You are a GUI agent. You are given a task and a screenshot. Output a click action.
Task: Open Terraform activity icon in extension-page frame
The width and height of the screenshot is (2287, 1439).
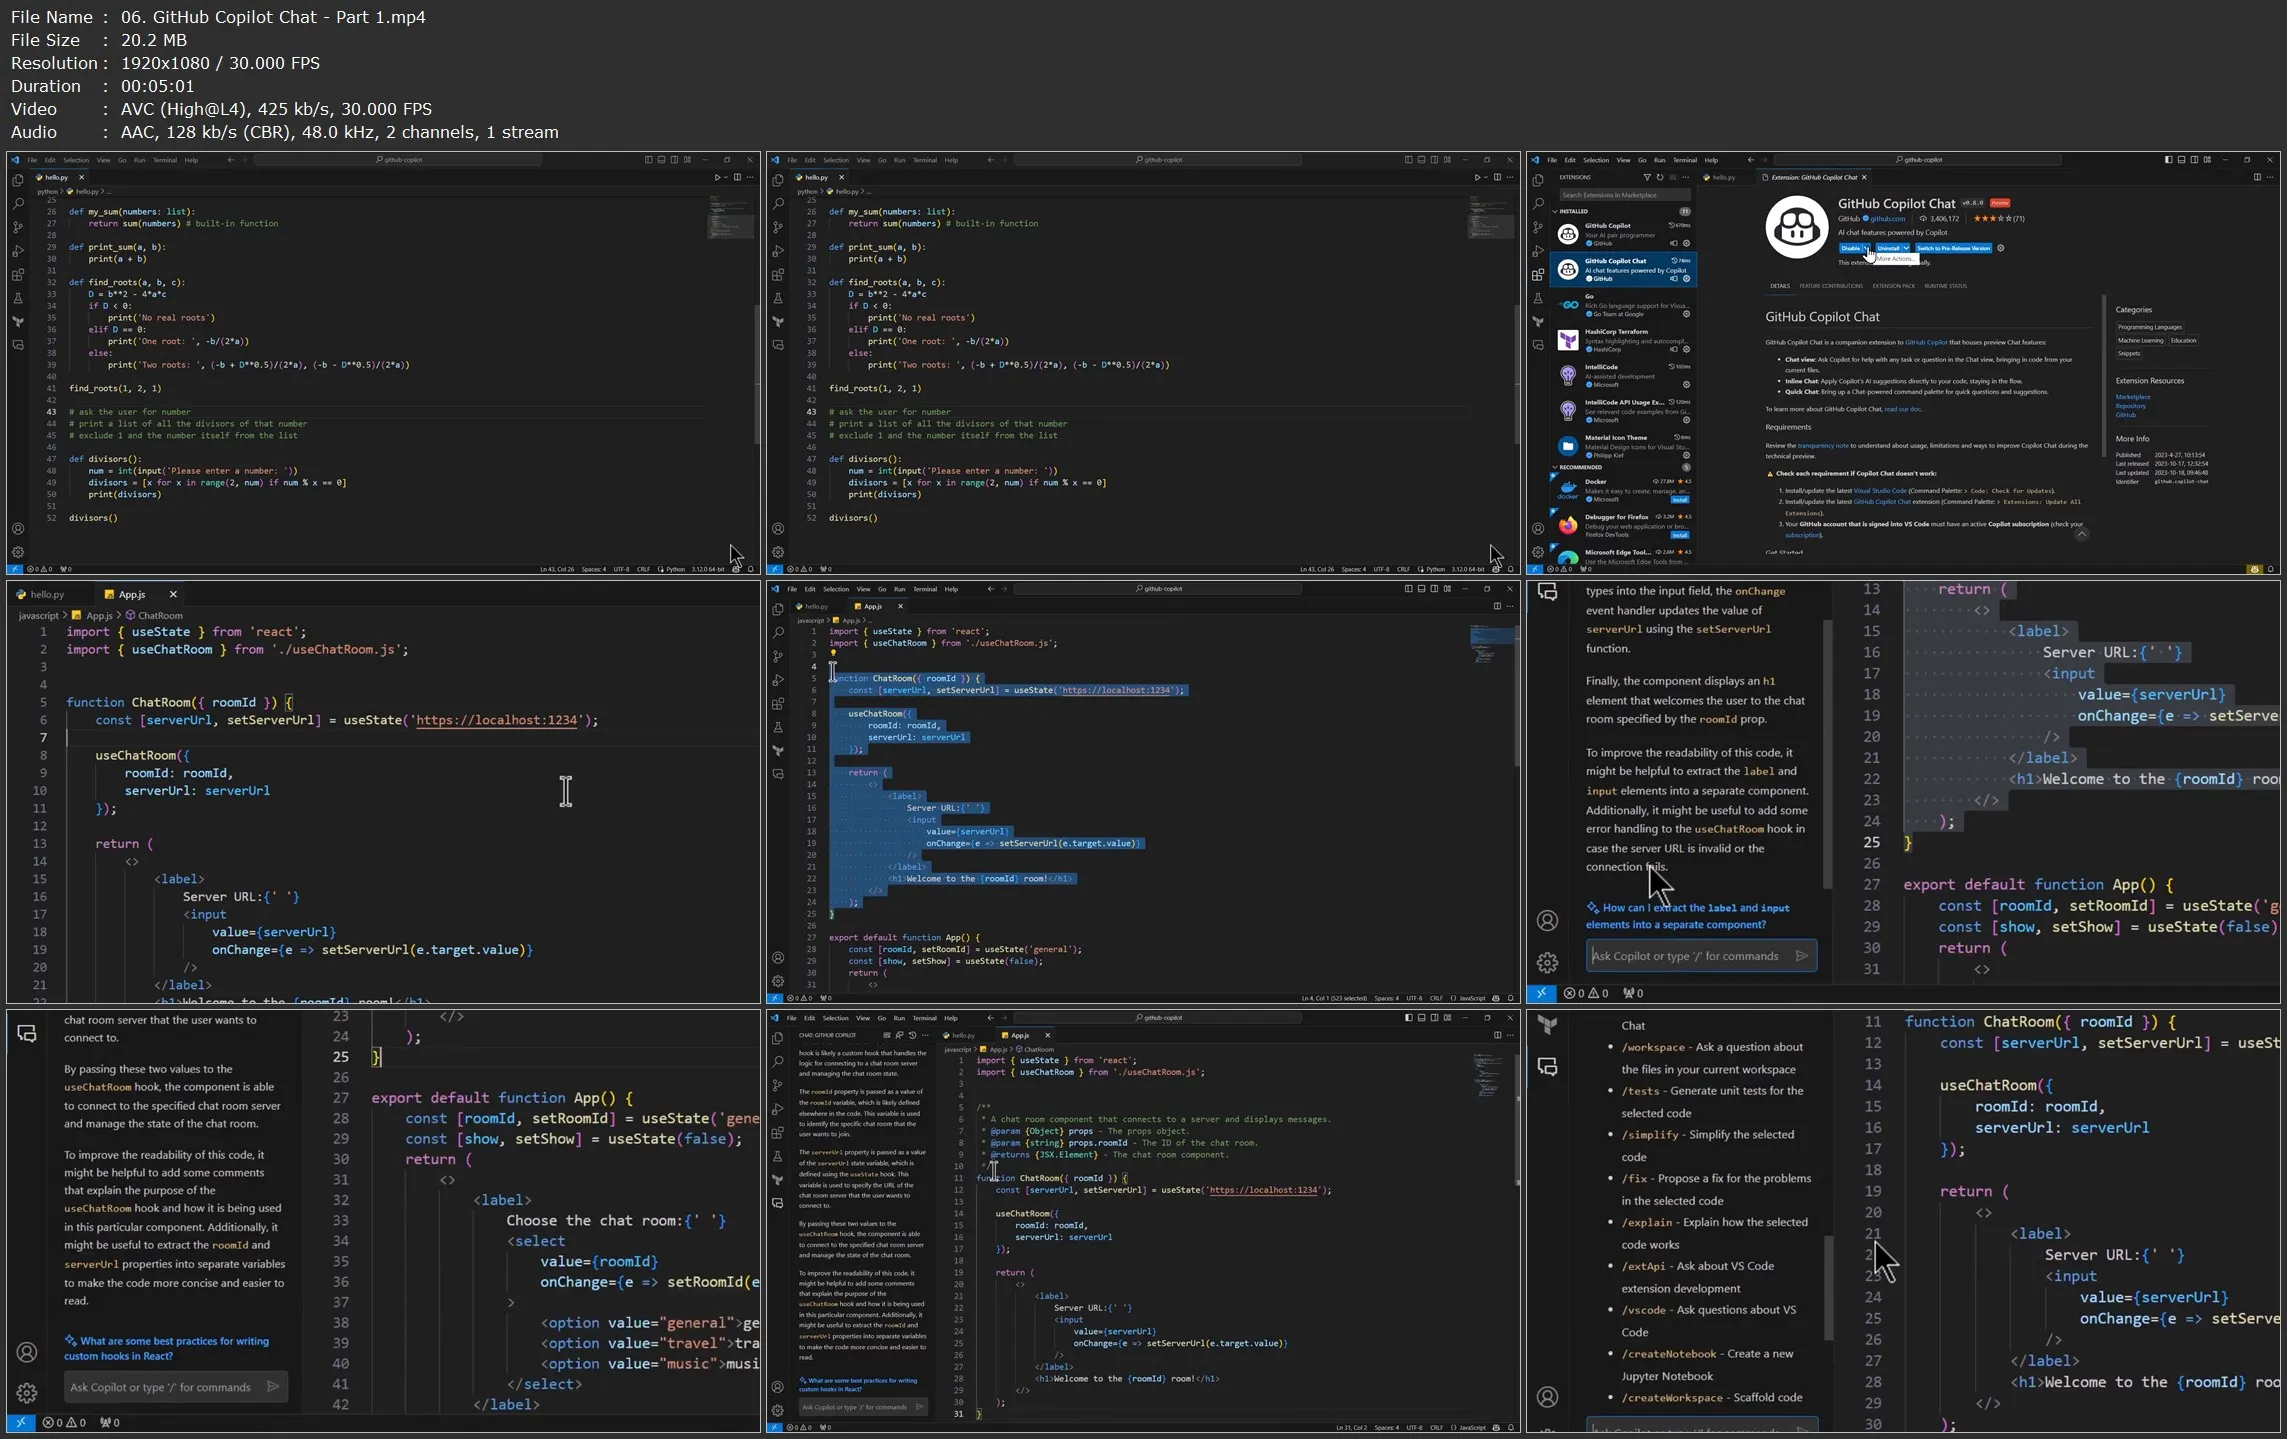click(1538, 322)
